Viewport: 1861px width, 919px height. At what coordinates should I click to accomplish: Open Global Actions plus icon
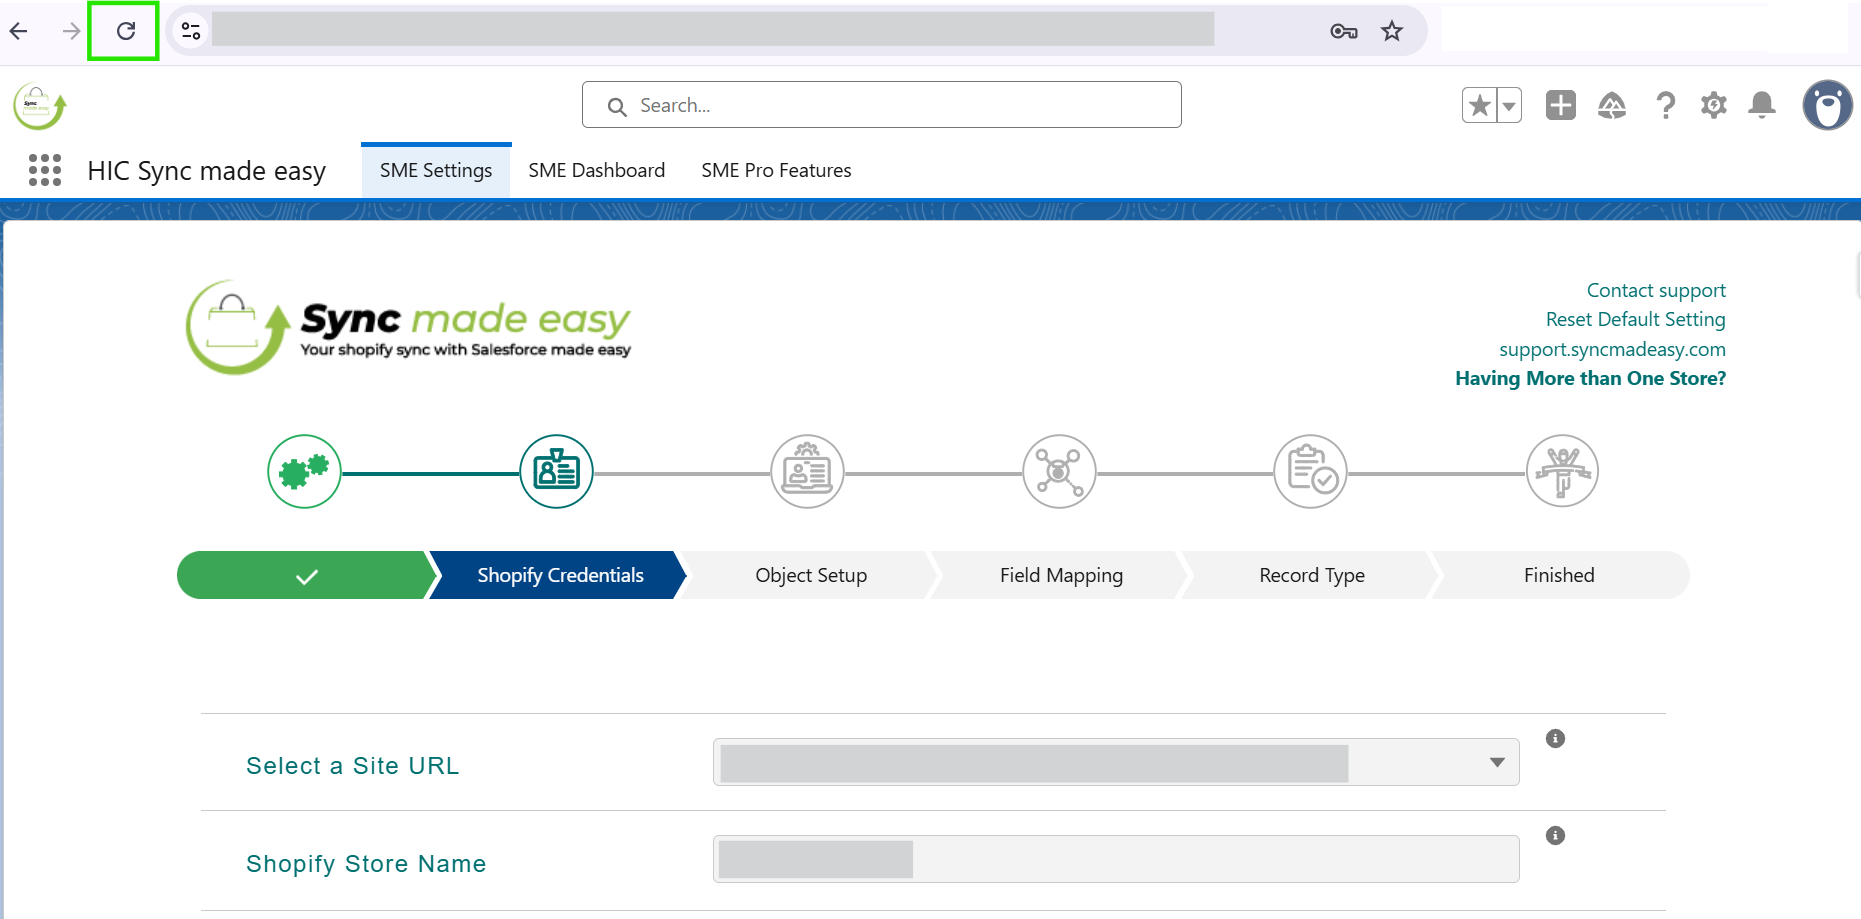(1560, 105)
